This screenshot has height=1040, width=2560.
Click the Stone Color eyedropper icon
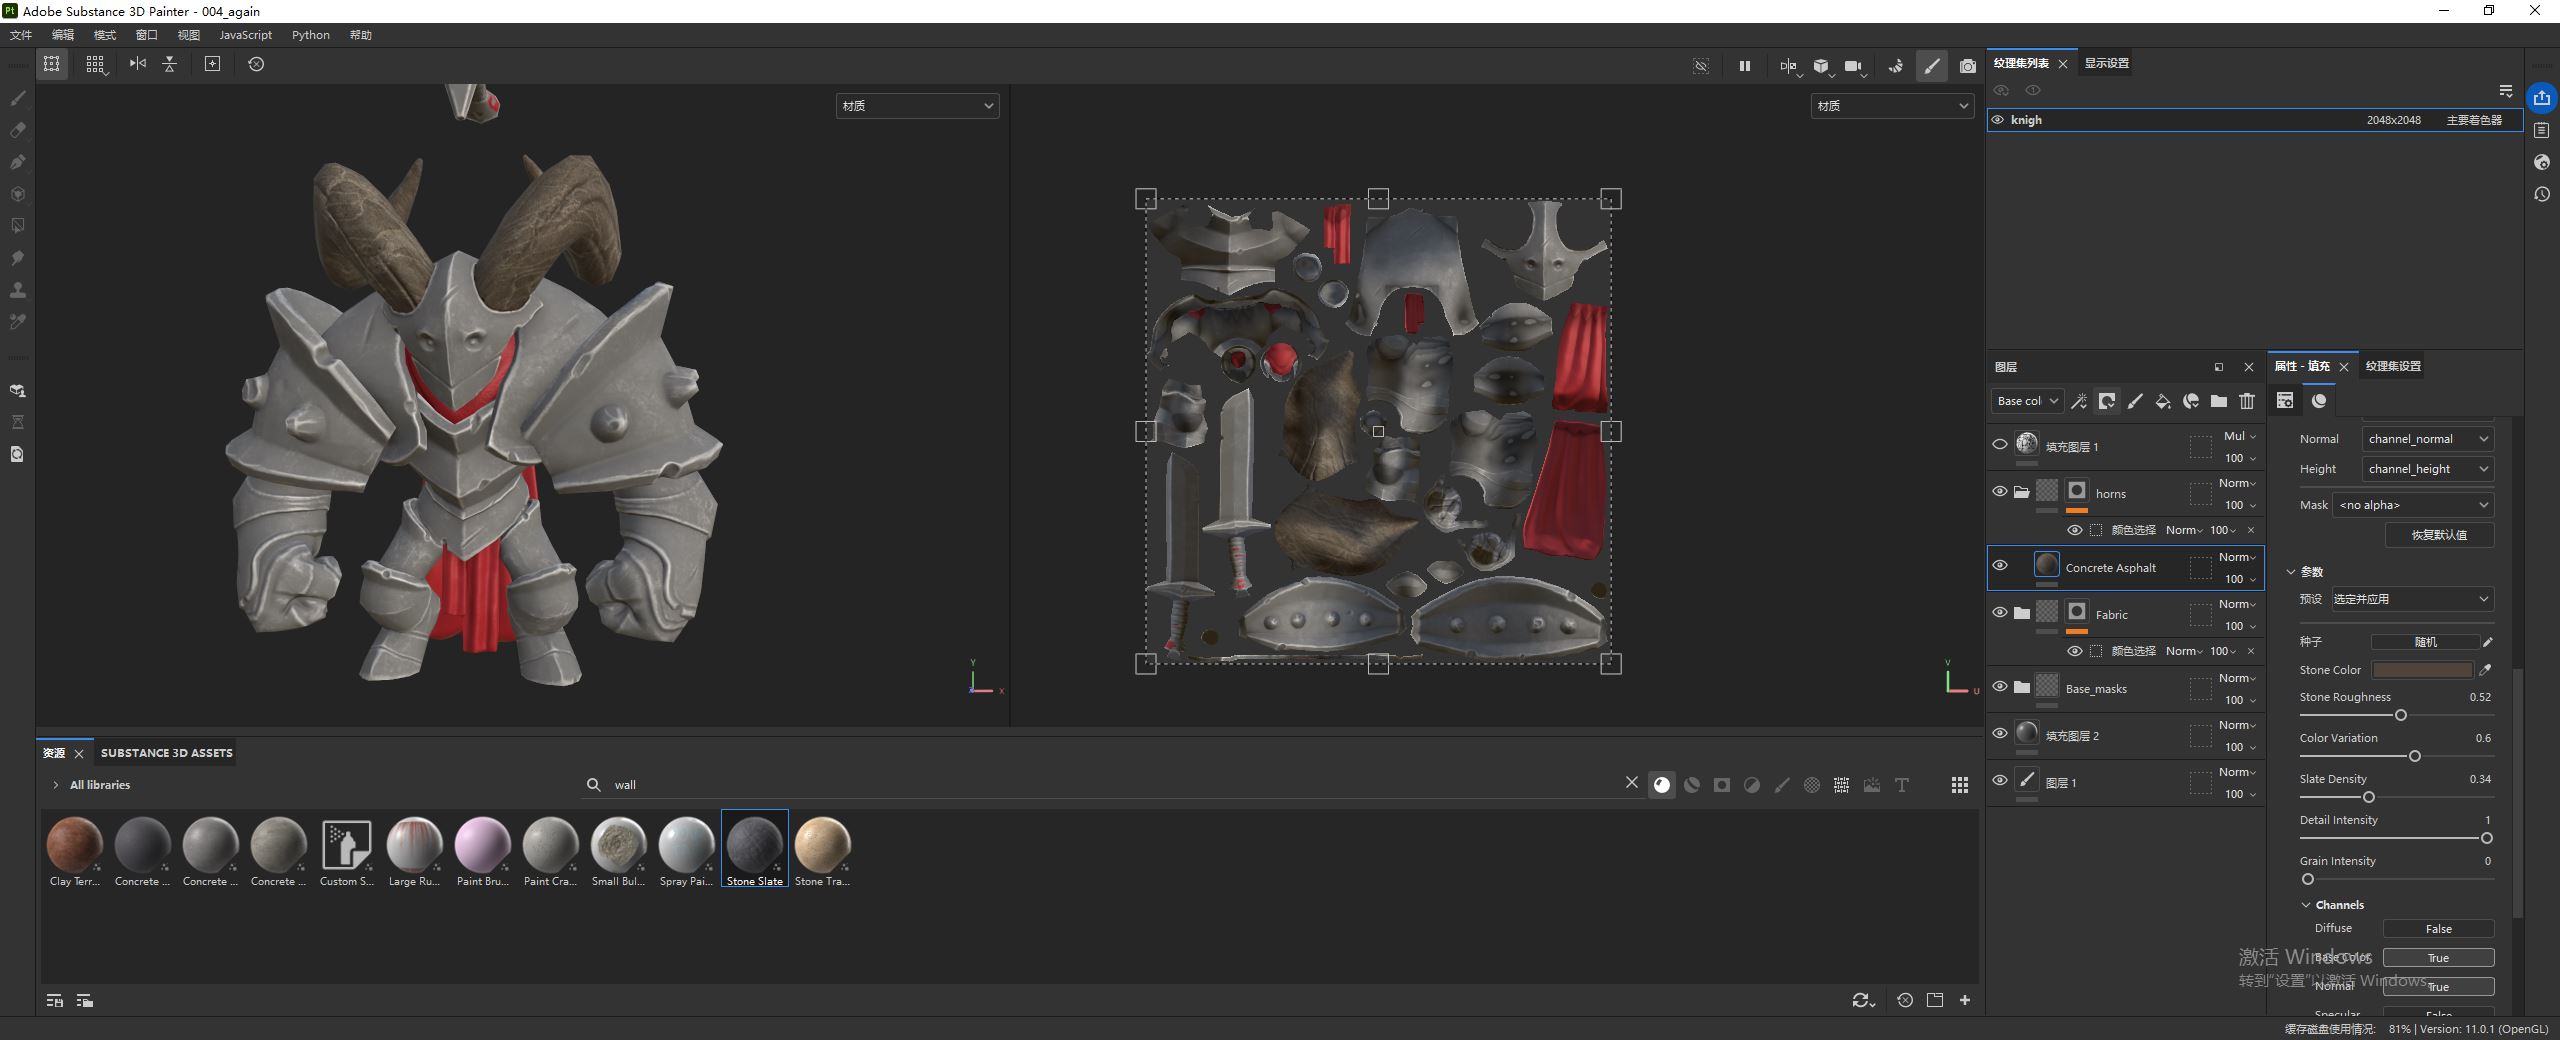click(2486, 670)
